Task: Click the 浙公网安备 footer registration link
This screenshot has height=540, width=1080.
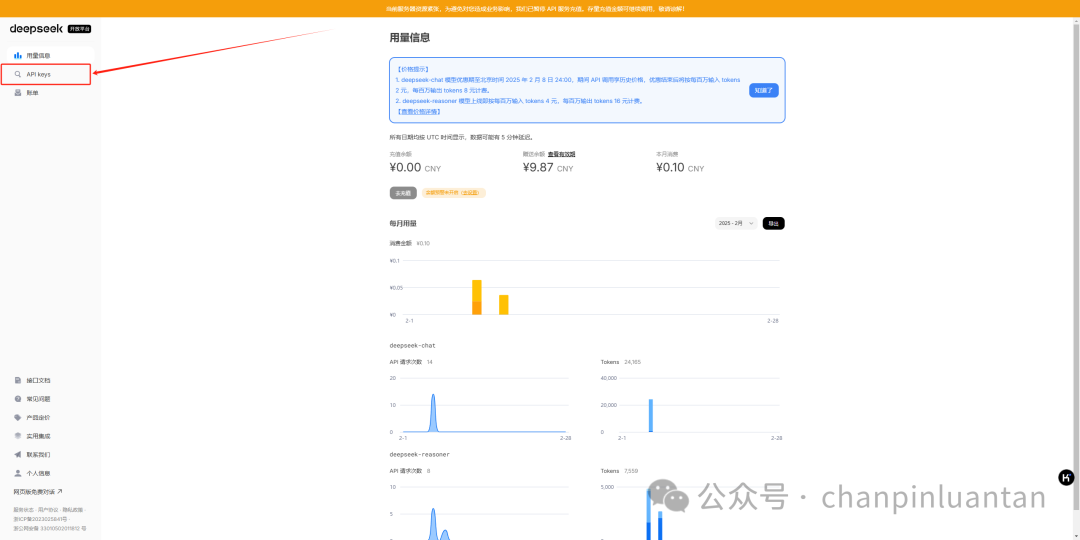Action: [x=50, y=528]
